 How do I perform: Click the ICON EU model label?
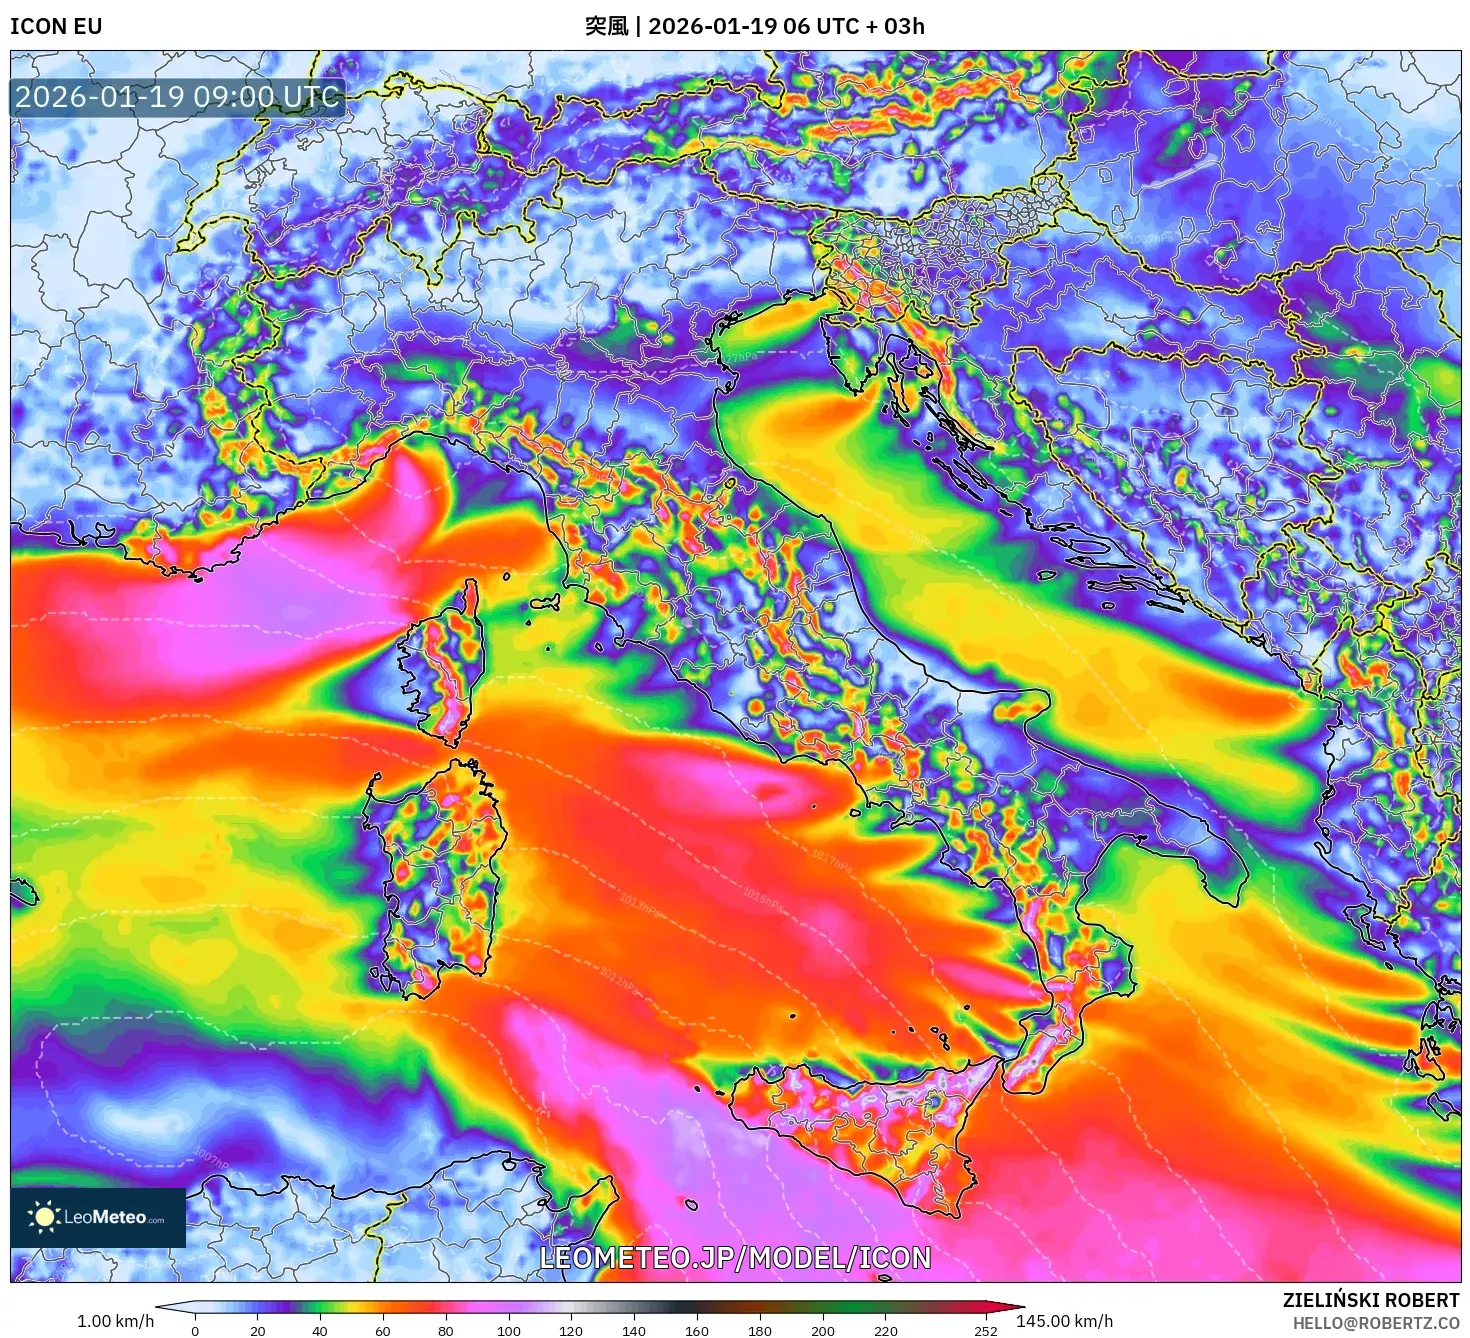(x=56, y=26)
